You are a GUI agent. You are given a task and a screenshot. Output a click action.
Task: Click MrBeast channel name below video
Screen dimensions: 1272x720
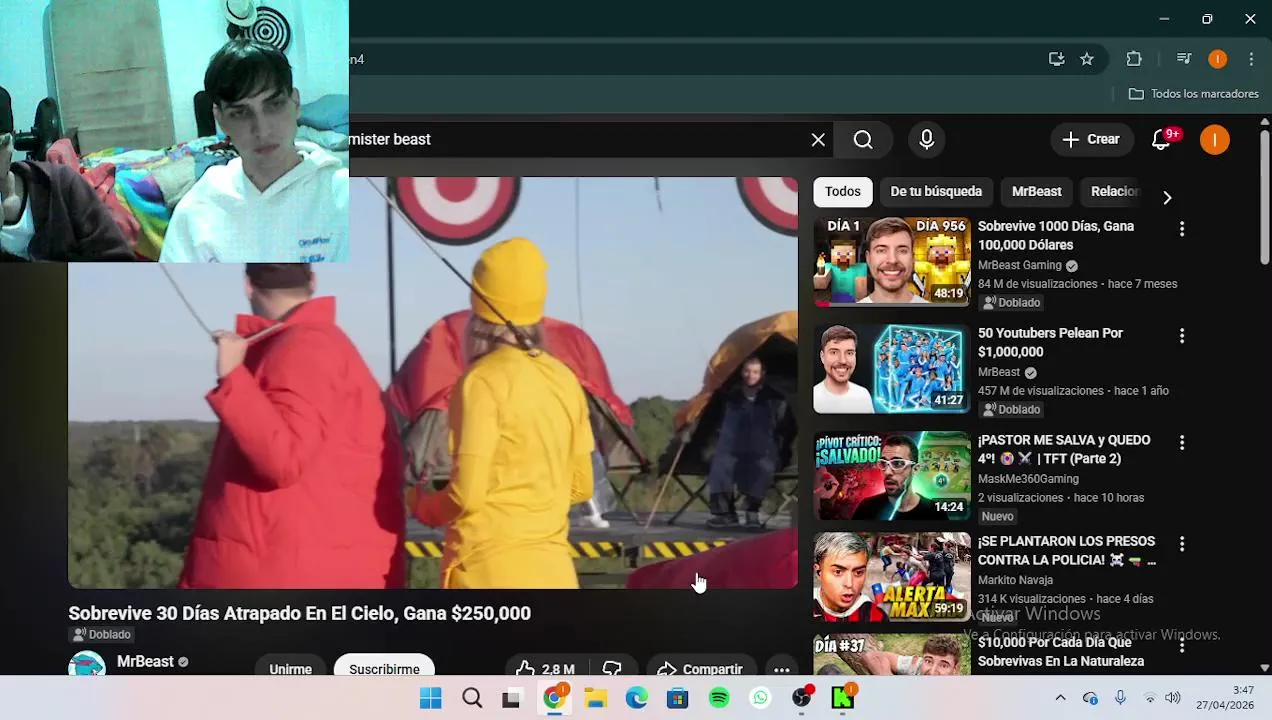pos(145,662)
